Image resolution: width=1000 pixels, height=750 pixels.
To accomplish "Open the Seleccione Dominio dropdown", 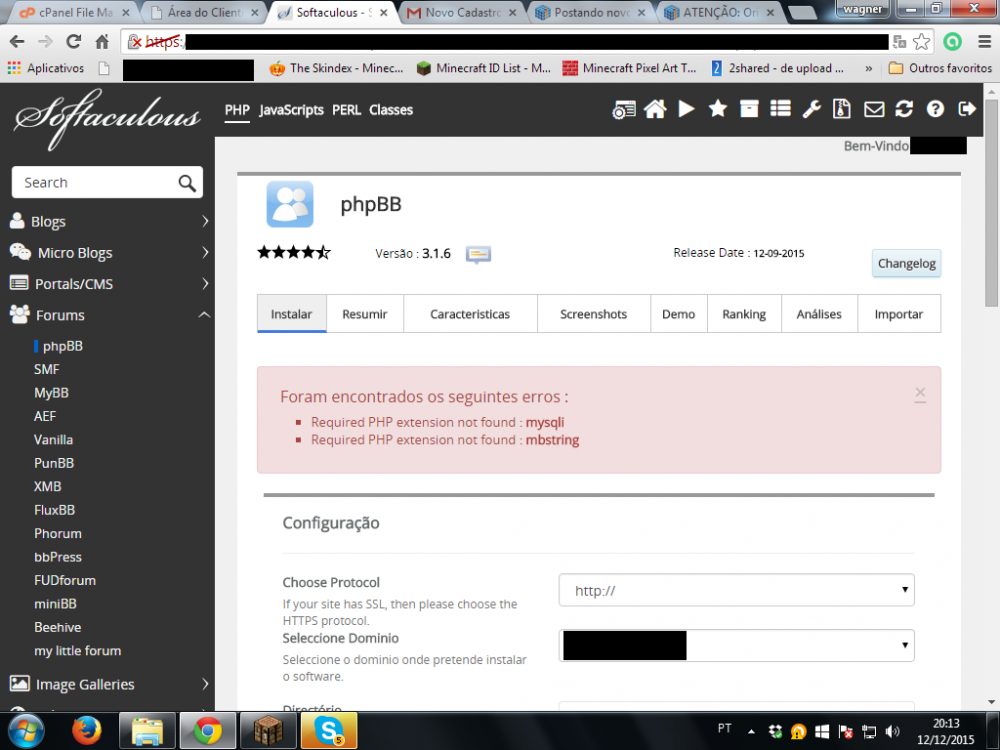I will (x=736, y=646).
